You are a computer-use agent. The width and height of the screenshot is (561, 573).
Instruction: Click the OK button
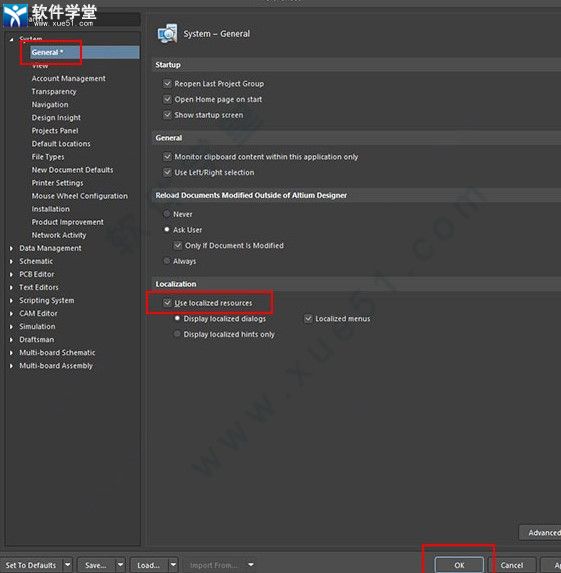(x=459, y=565)
